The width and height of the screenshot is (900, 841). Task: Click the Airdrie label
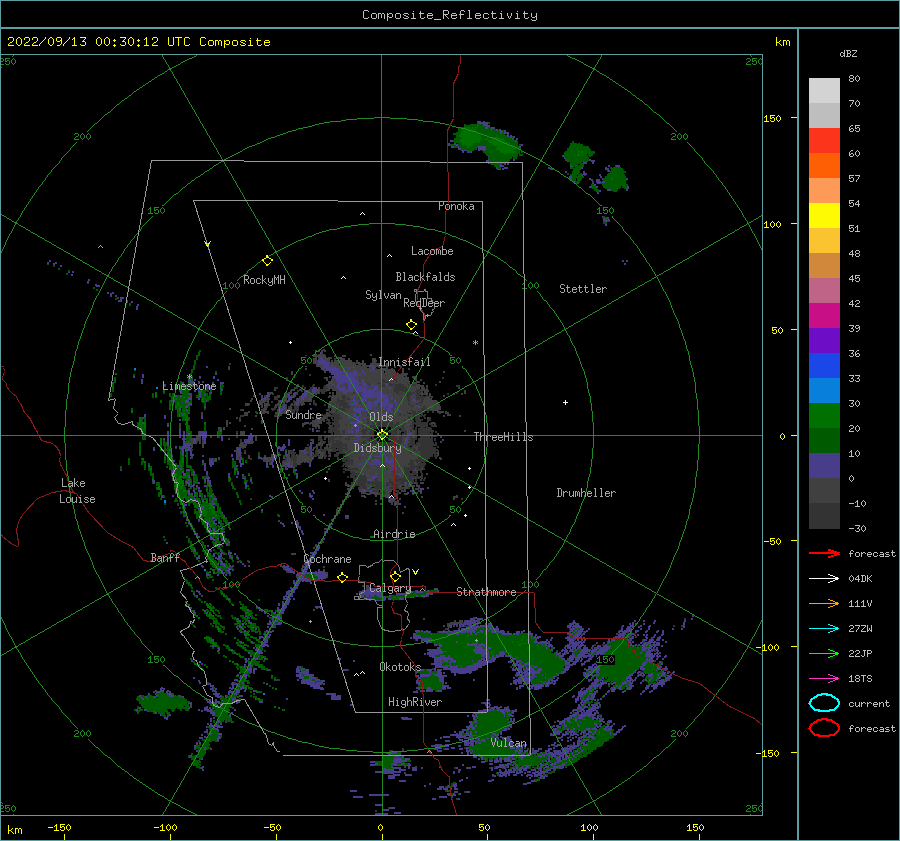394,534
